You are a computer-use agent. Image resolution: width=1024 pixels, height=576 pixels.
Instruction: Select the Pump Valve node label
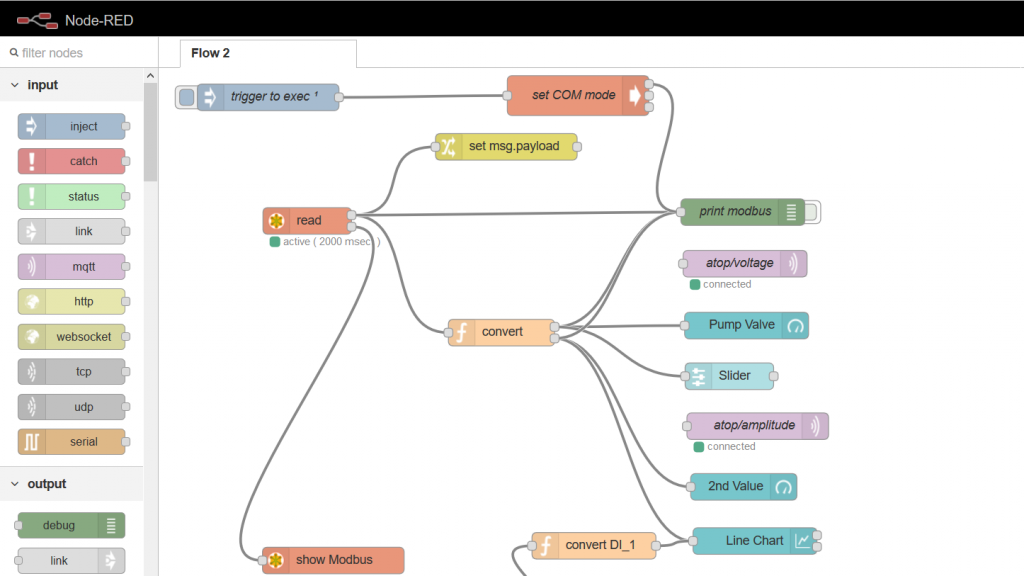pyautogui.click(x=741, y=325)
